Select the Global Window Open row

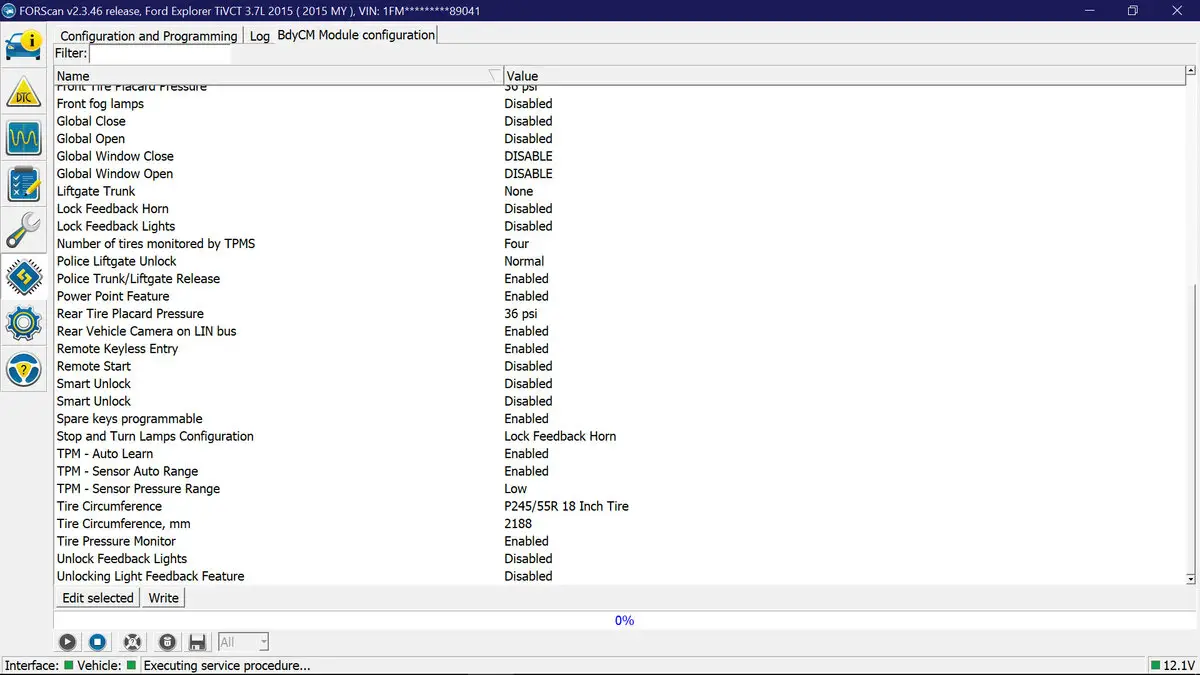[x=618, y=174]
